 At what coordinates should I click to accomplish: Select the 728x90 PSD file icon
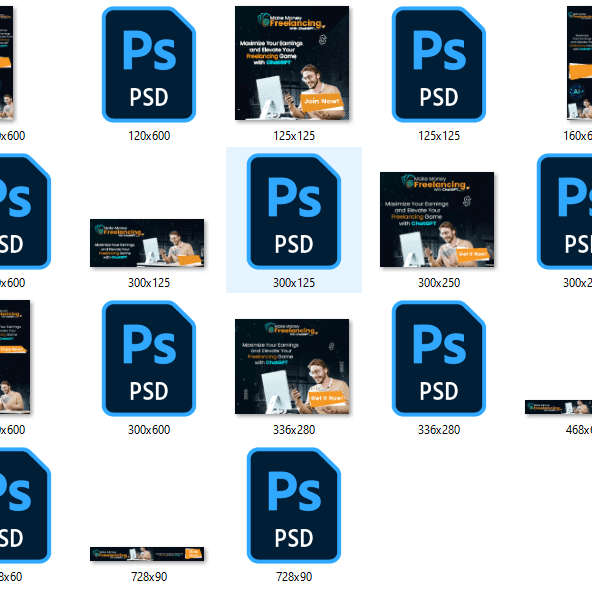294,505
